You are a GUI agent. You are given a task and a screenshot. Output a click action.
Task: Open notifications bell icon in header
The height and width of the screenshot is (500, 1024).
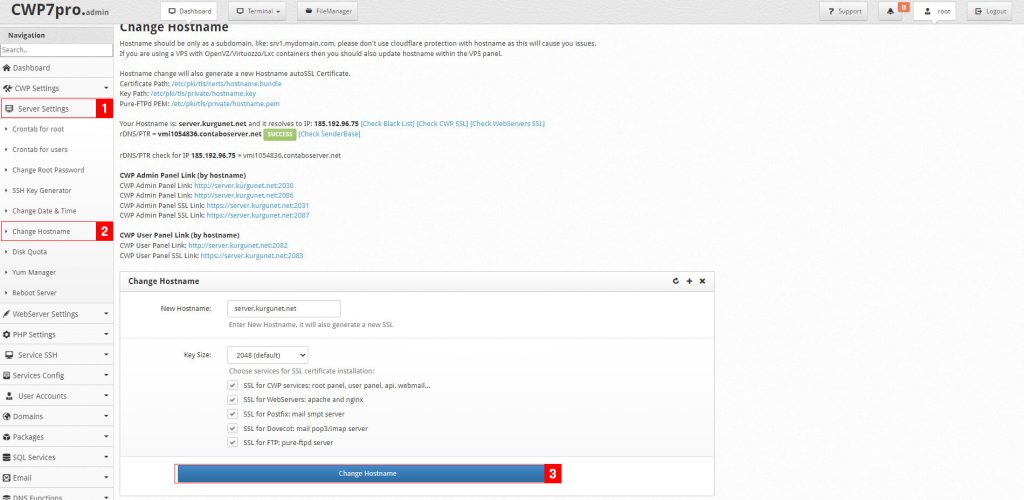pos(890,12)
